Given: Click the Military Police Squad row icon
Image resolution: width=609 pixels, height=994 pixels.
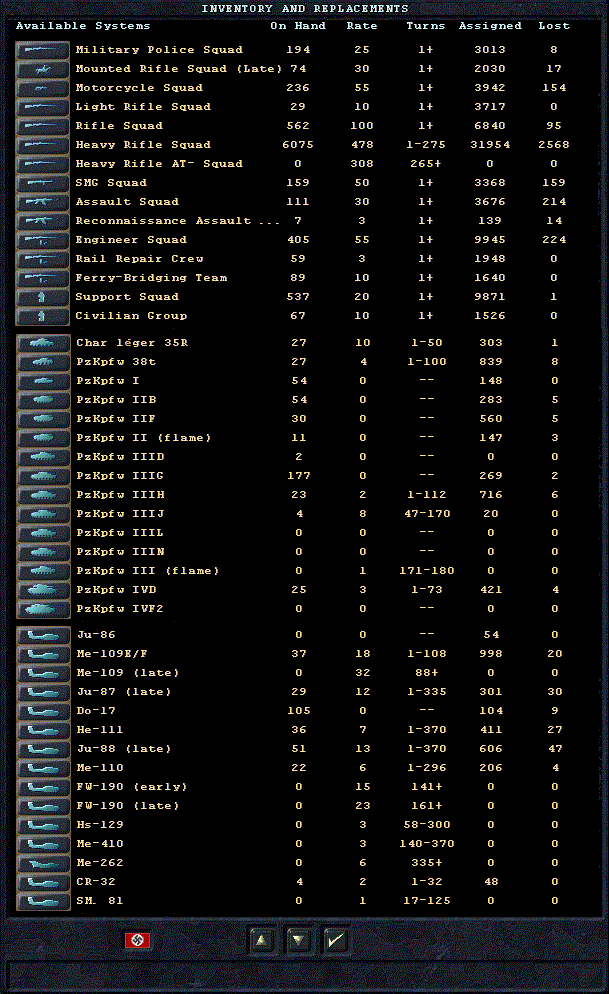Looking at the screenshot, I should point(42,50).
